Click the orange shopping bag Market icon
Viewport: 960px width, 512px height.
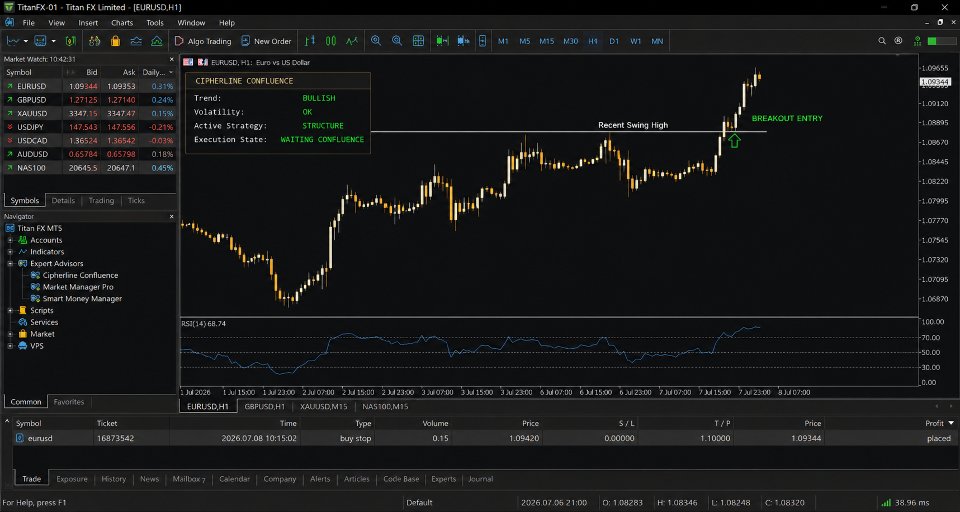coord(115,41)
